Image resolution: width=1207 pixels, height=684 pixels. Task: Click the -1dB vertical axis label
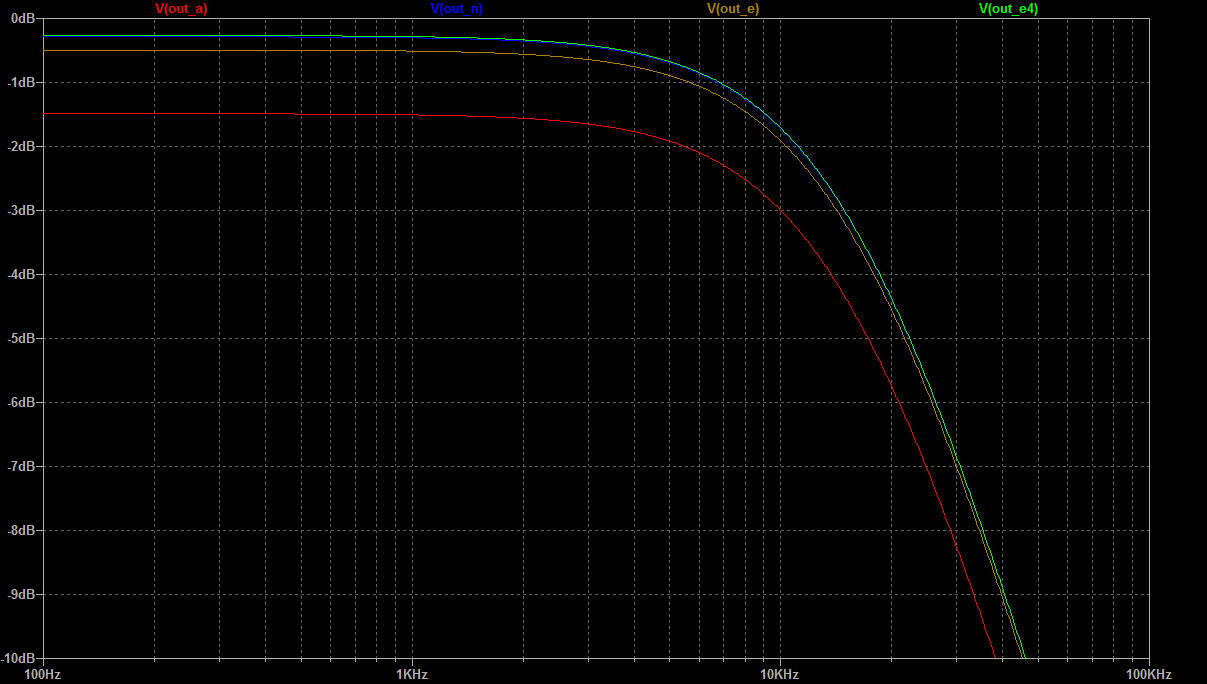19,82
